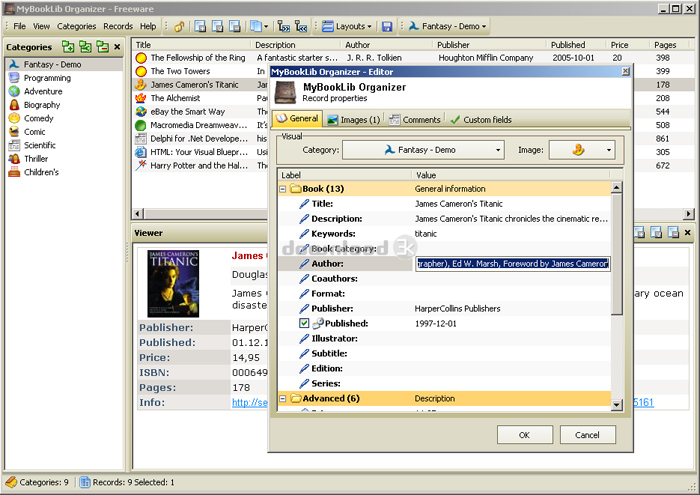Open the Records menu
This screenshot has height=495, width=700.
(118, 26)
